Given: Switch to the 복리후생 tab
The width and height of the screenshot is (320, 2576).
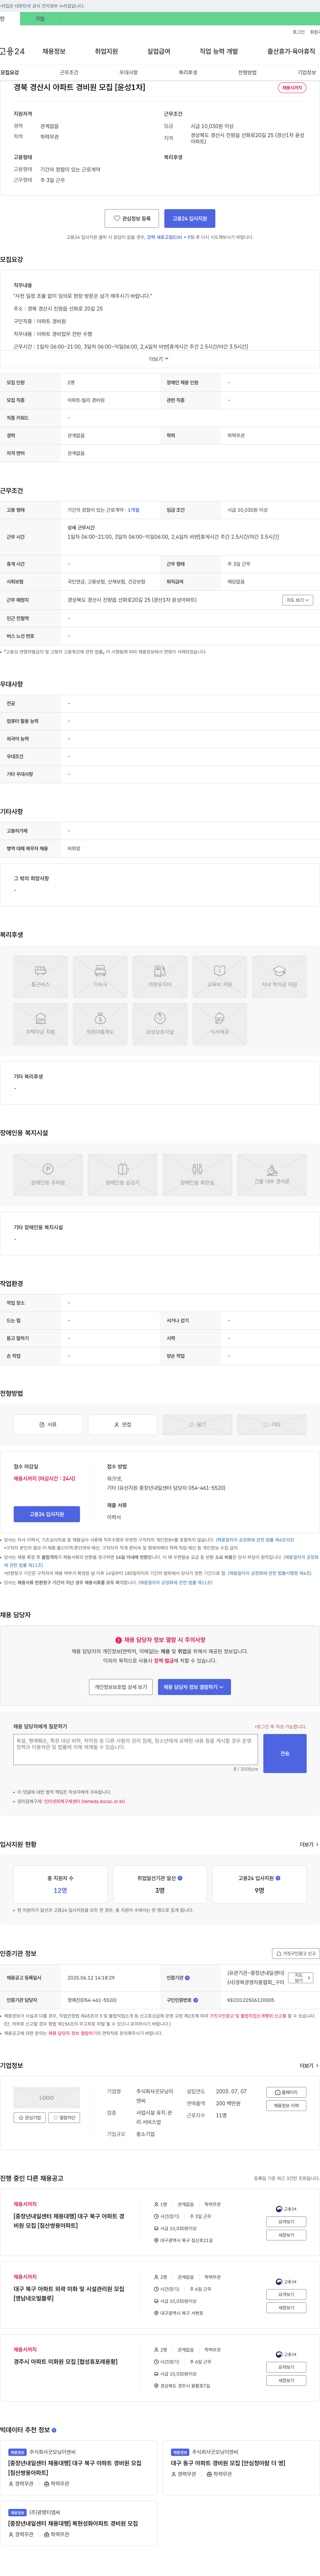Looking at the screenshot, I should [x=188, y=72].
